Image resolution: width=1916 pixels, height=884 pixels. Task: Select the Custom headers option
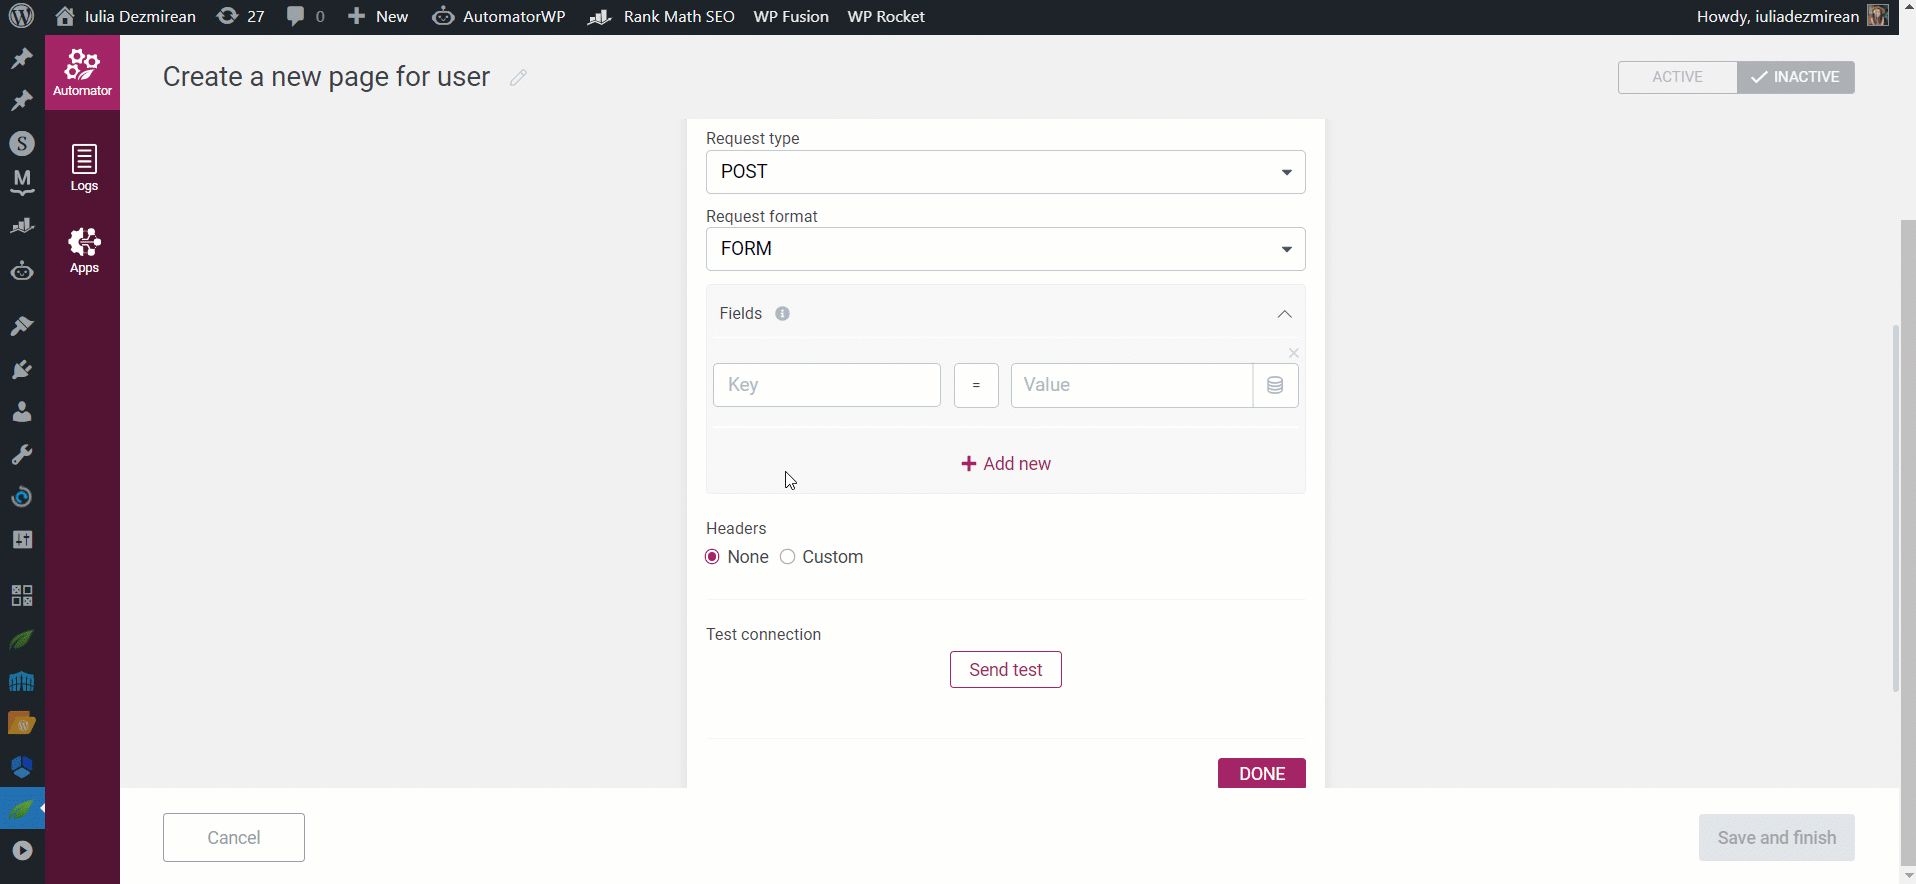tap(788, 557)
